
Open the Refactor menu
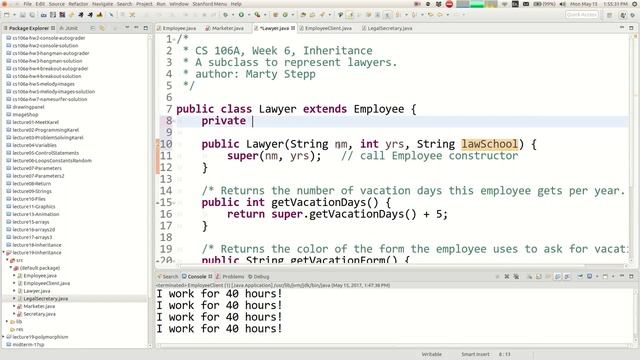coord(78,4)
